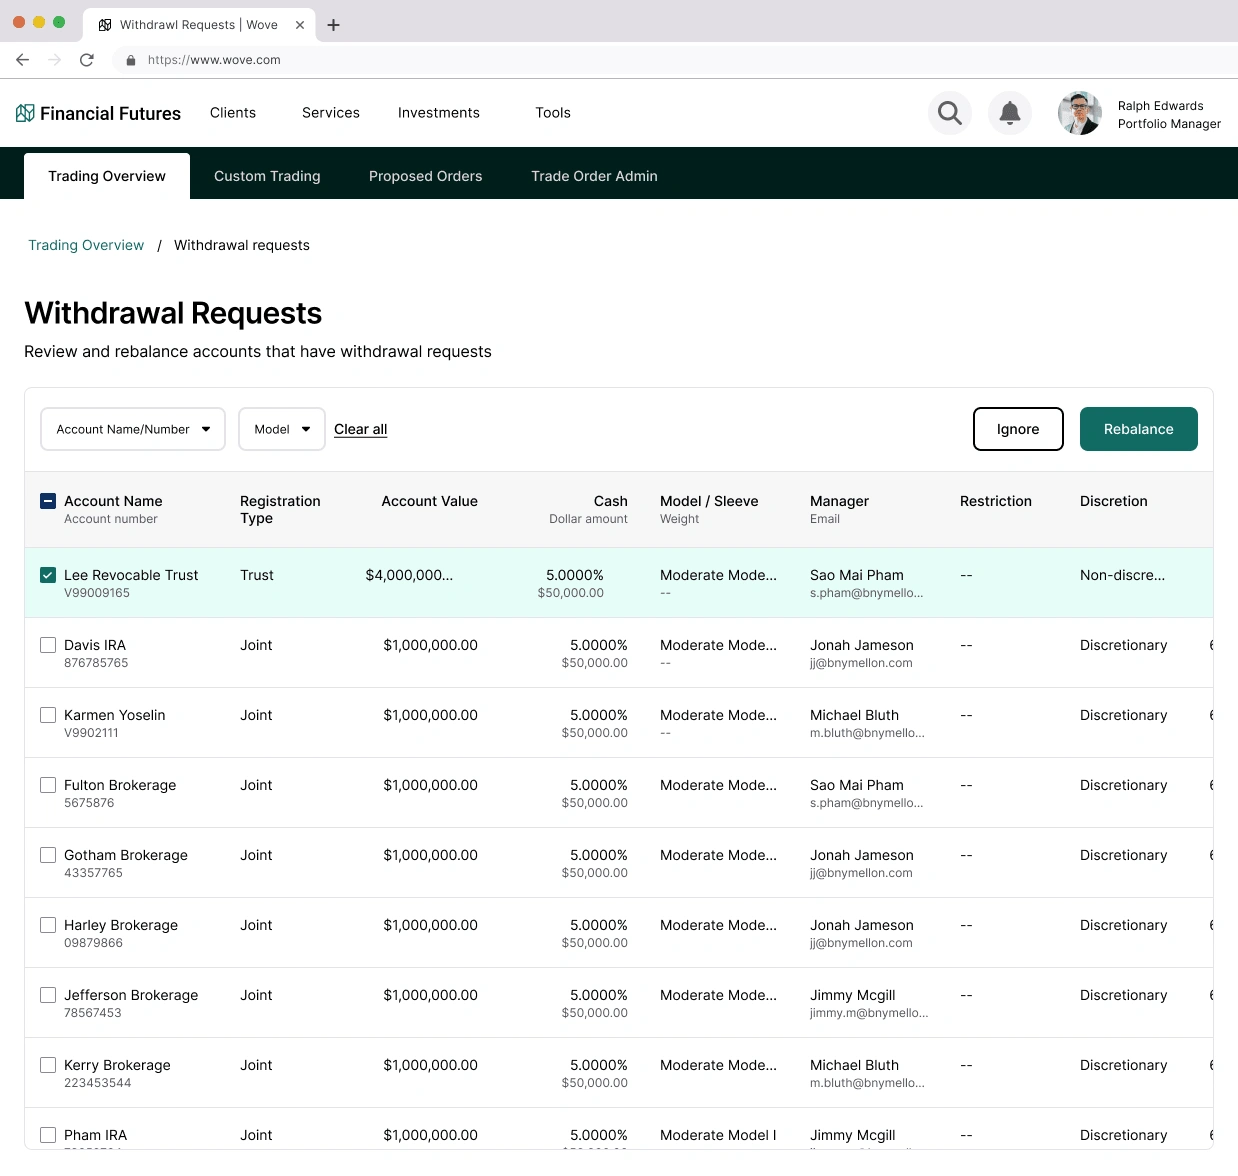The image size is (1238, 1176).
Task: Click the browser forward arrow
Action: pos(55,60)
